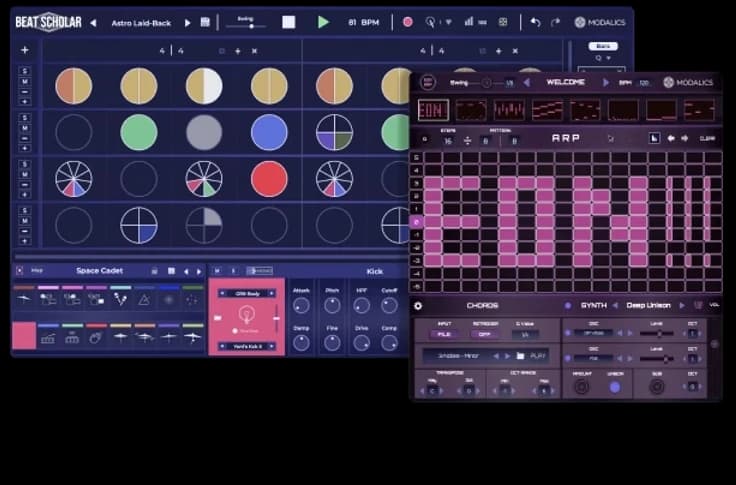Shift the ARP pattern right

685,138
